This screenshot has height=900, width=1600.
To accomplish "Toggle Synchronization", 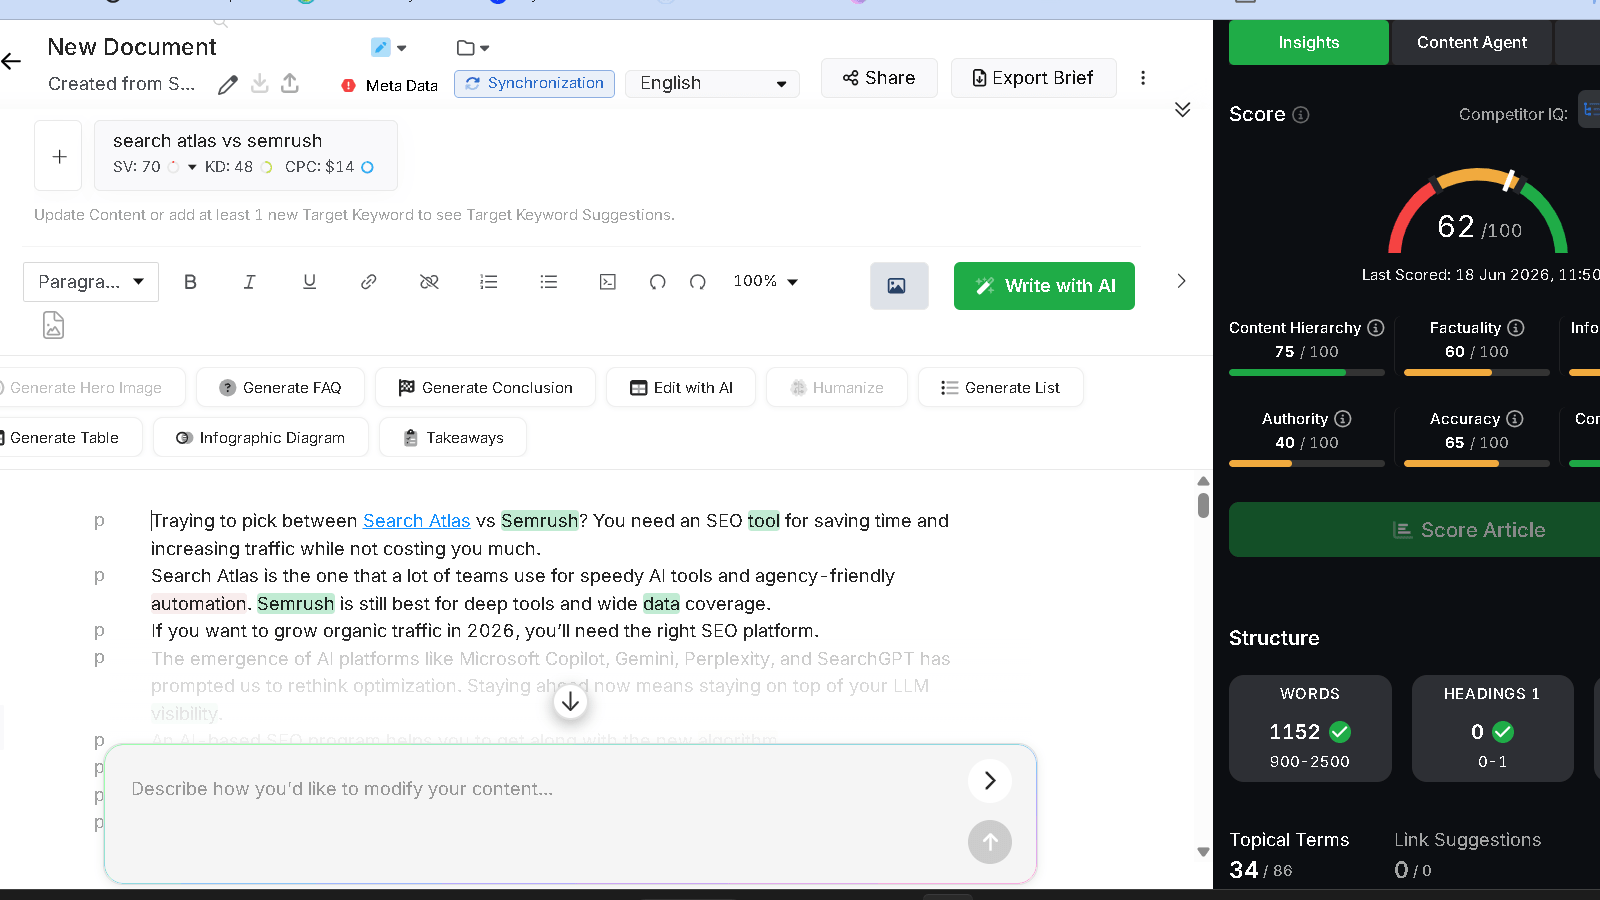I will (535, 83).
